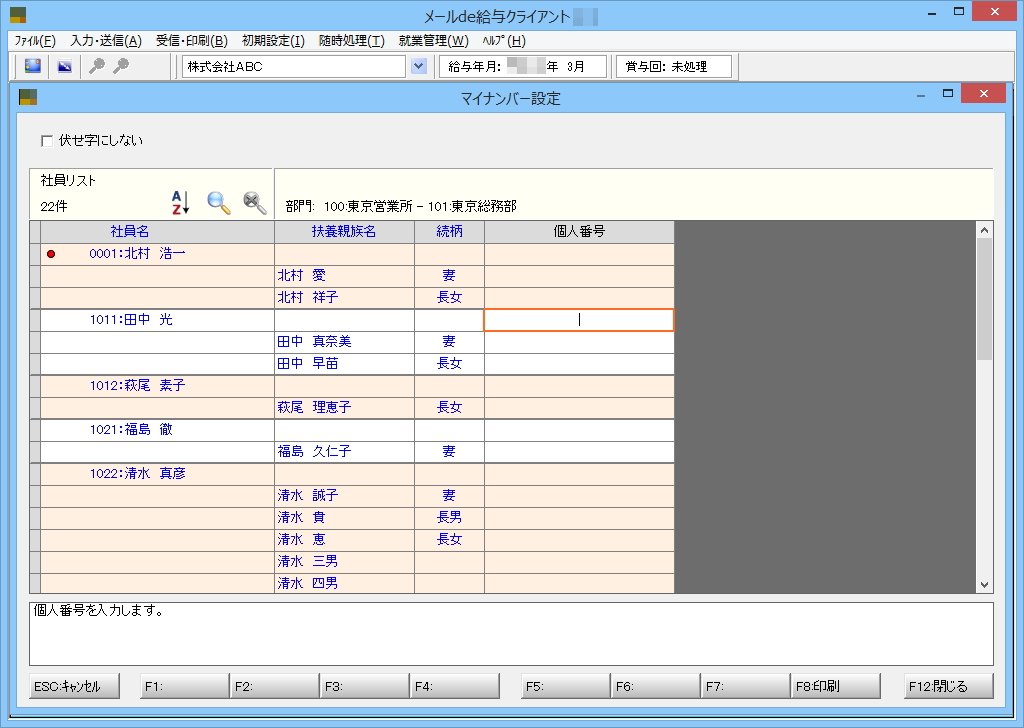
Task: Open employee search magnifier icon
Action: [219, 203]
